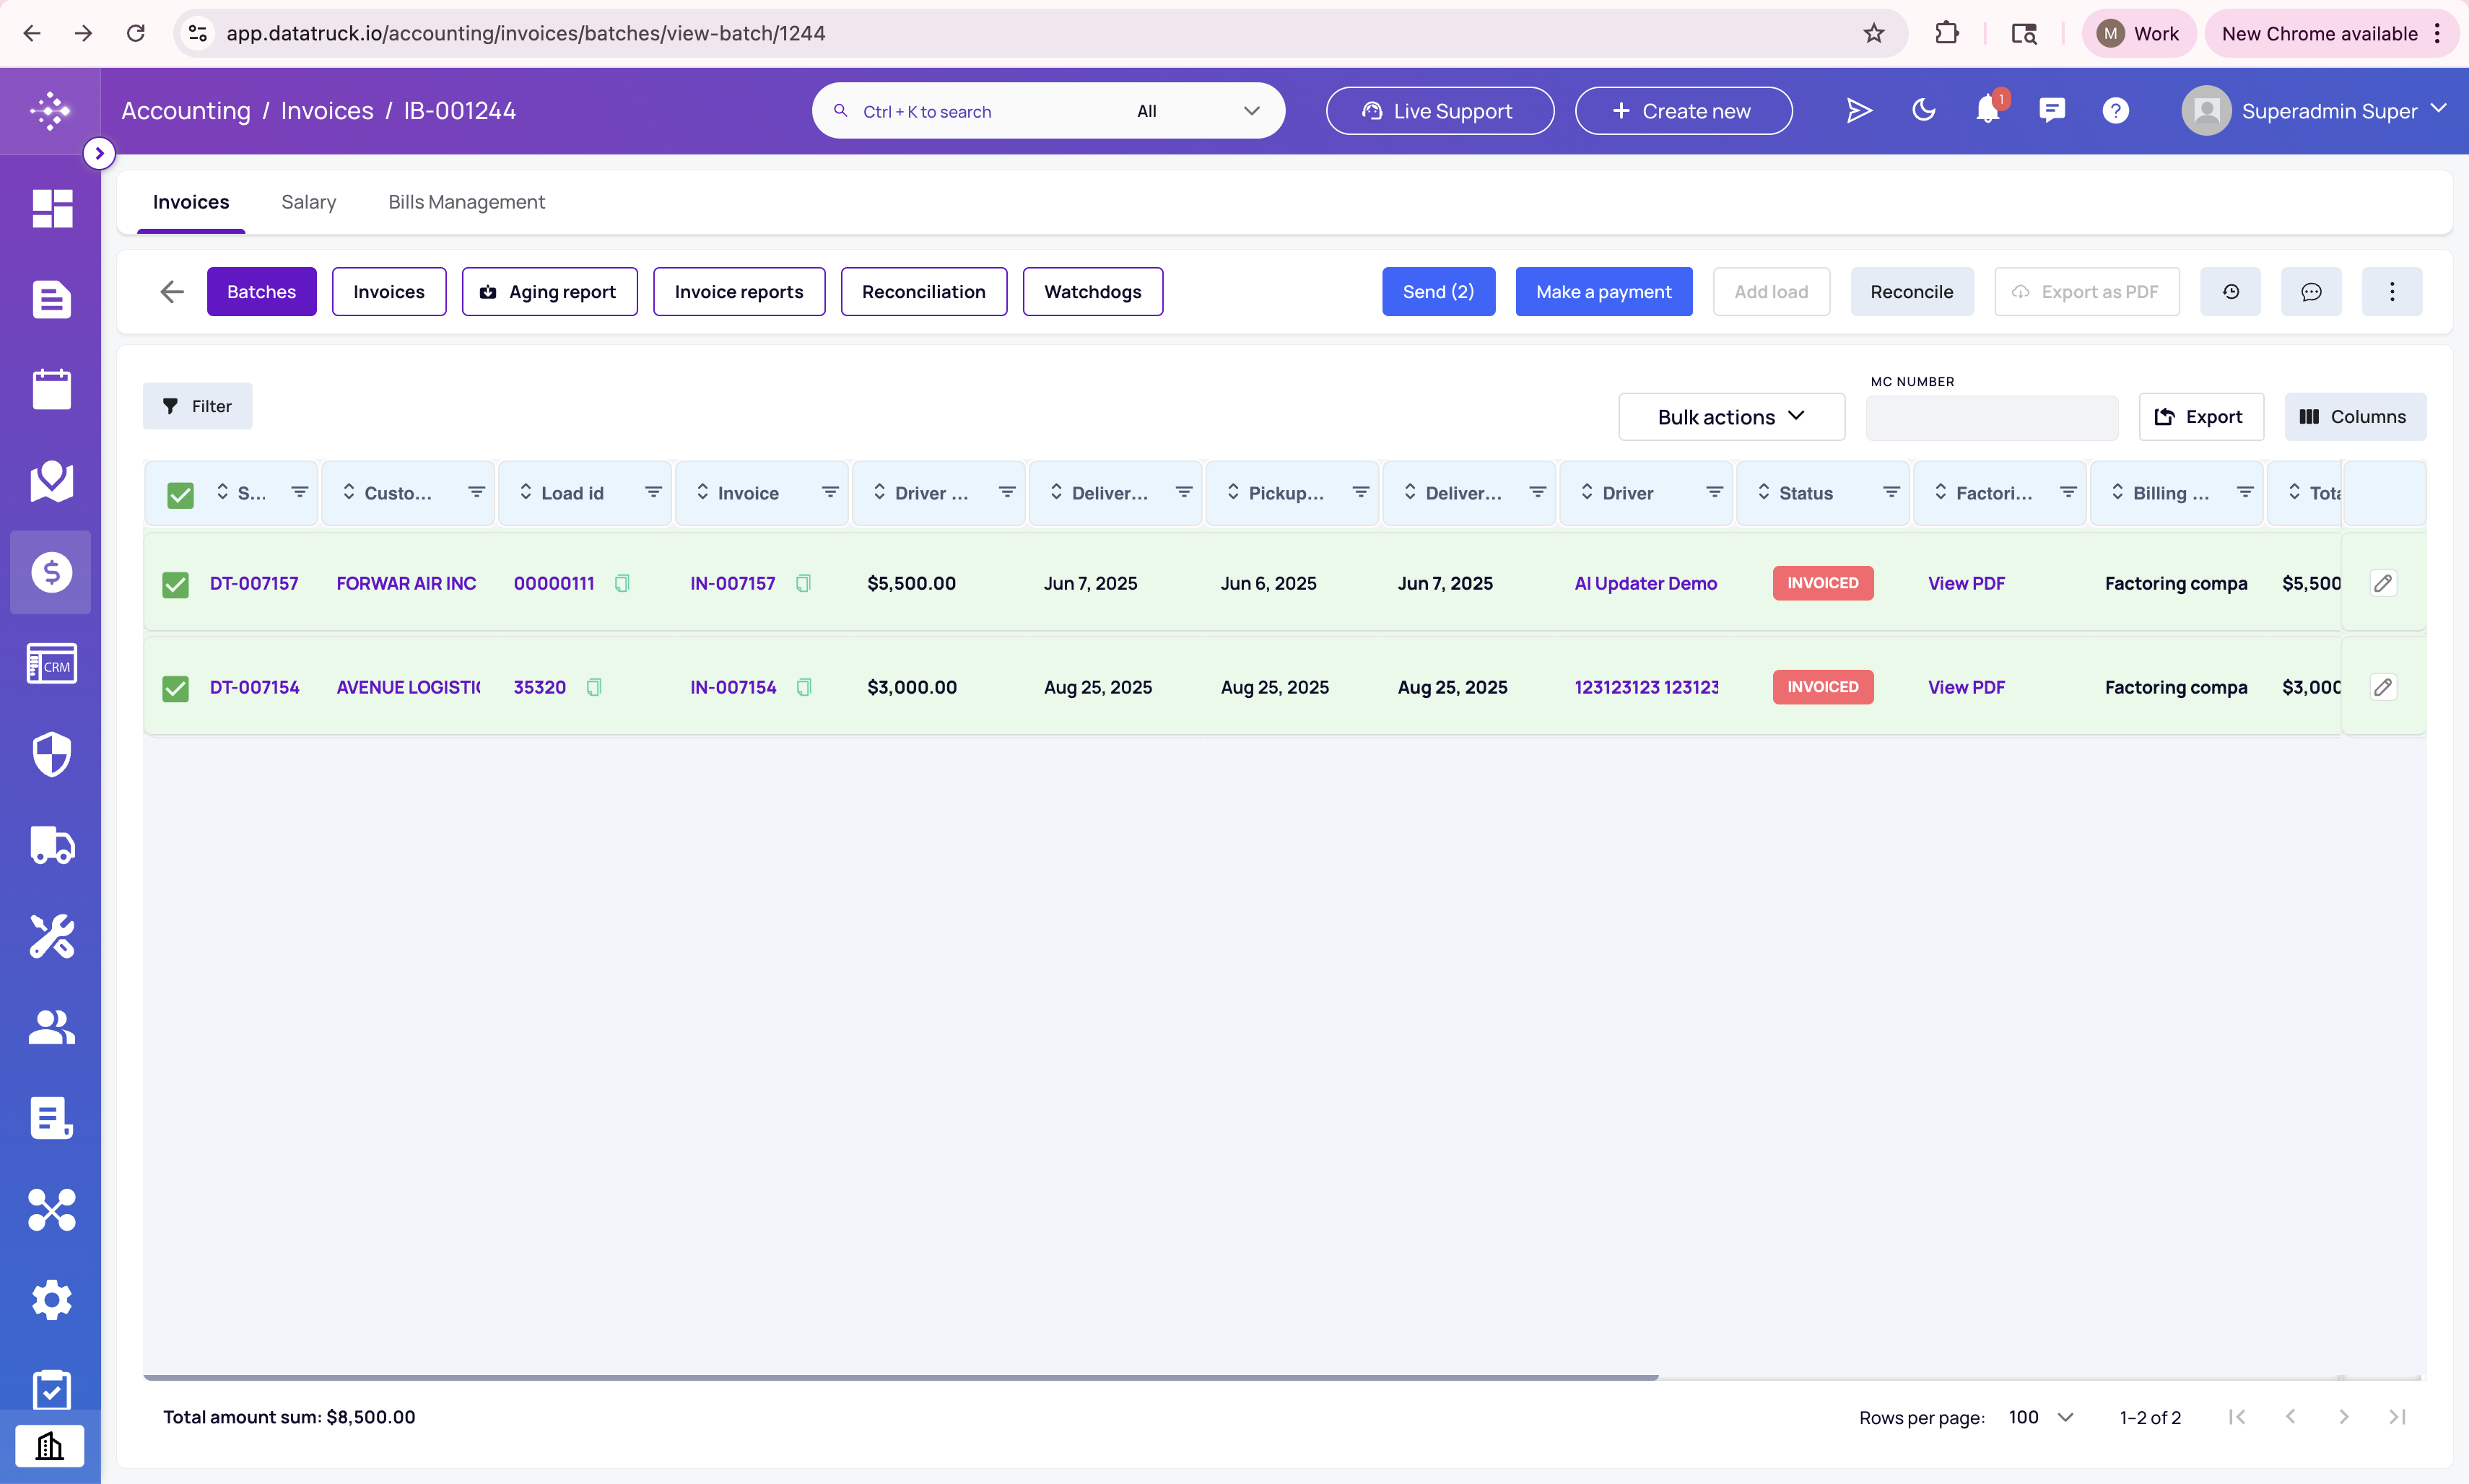Switch to the Salary tab
The height and width of the screenshot is (1484, 2469).
pos(308,202)
